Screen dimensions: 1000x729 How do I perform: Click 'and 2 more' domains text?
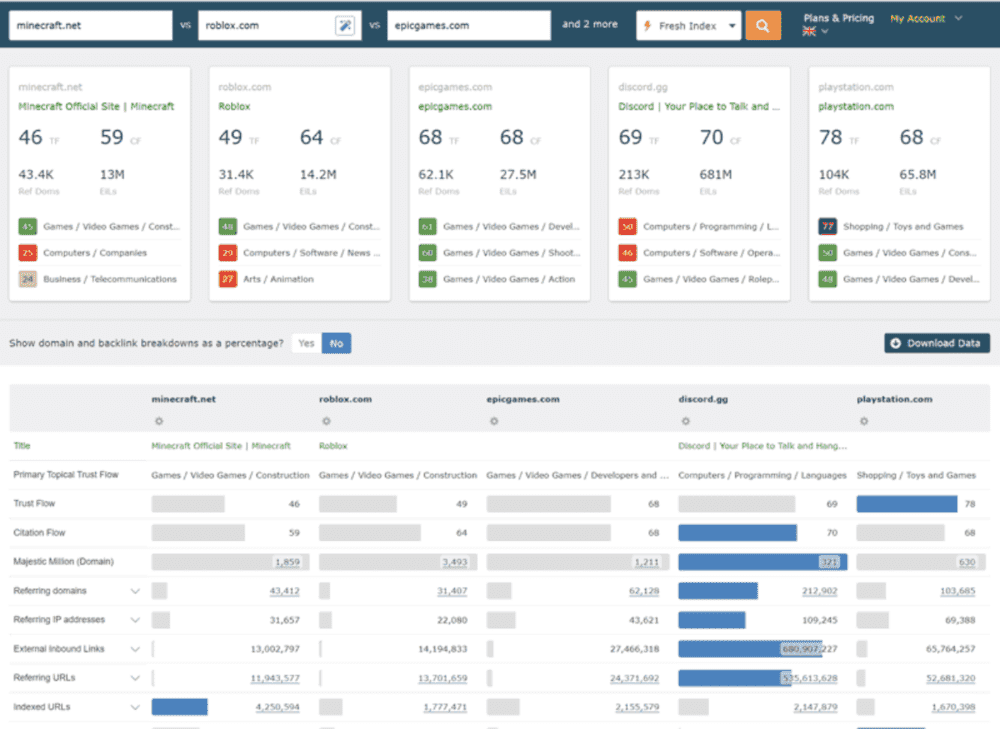590,24
